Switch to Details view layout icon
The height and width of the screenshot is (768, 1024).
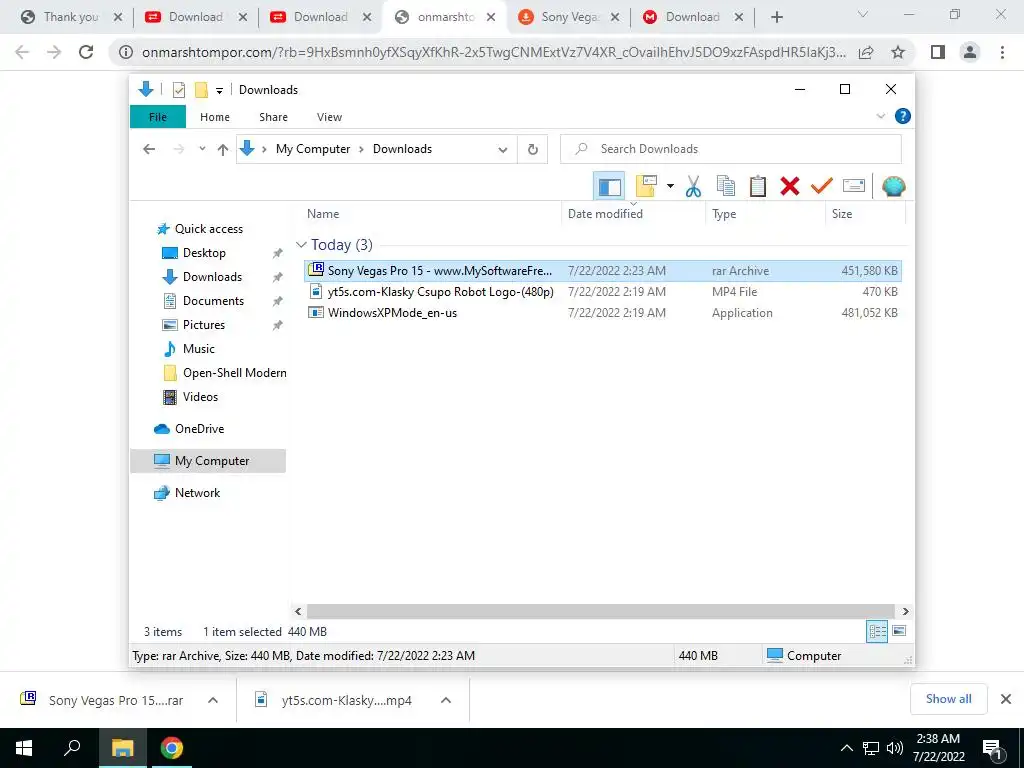[877, 631]
